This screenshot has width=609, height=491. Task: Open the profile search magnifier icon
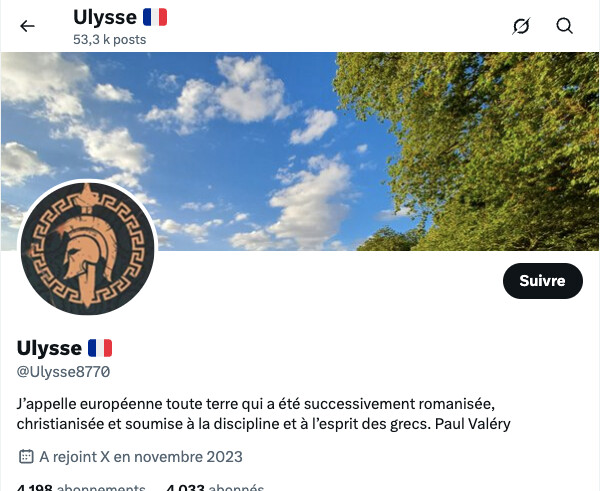pos(564,26)
